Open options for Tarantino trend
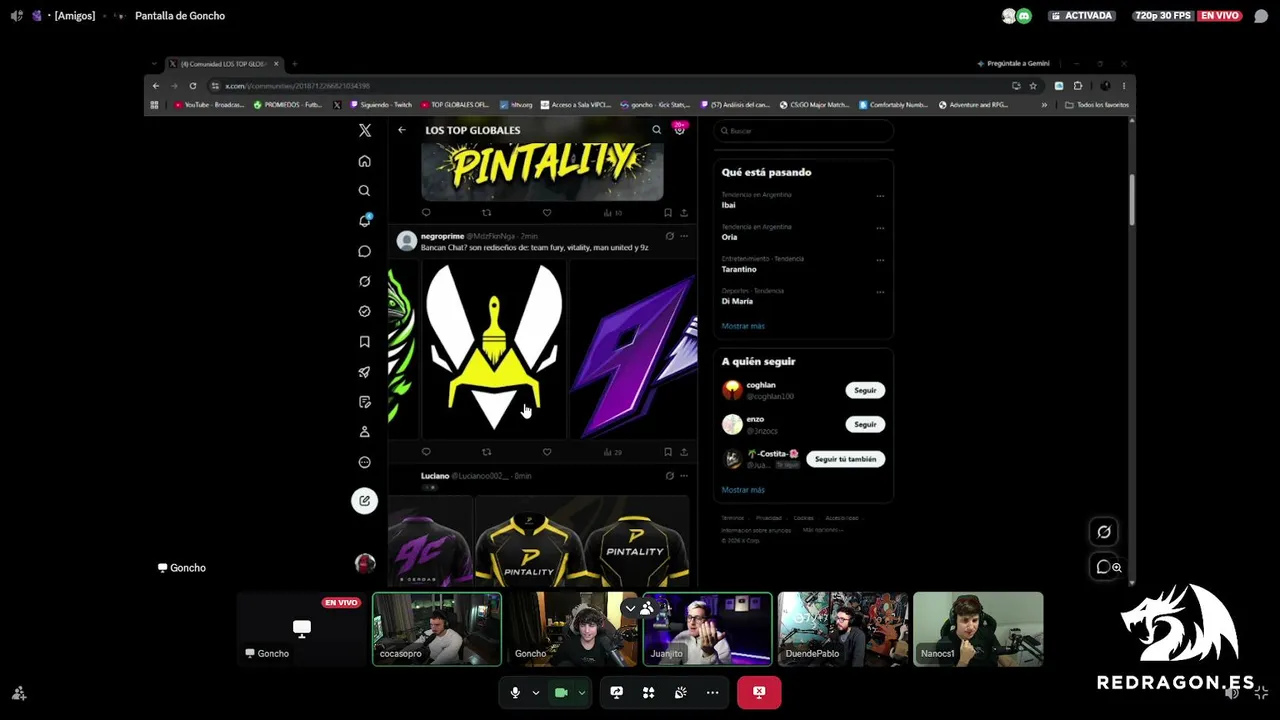 pos(880,260)
